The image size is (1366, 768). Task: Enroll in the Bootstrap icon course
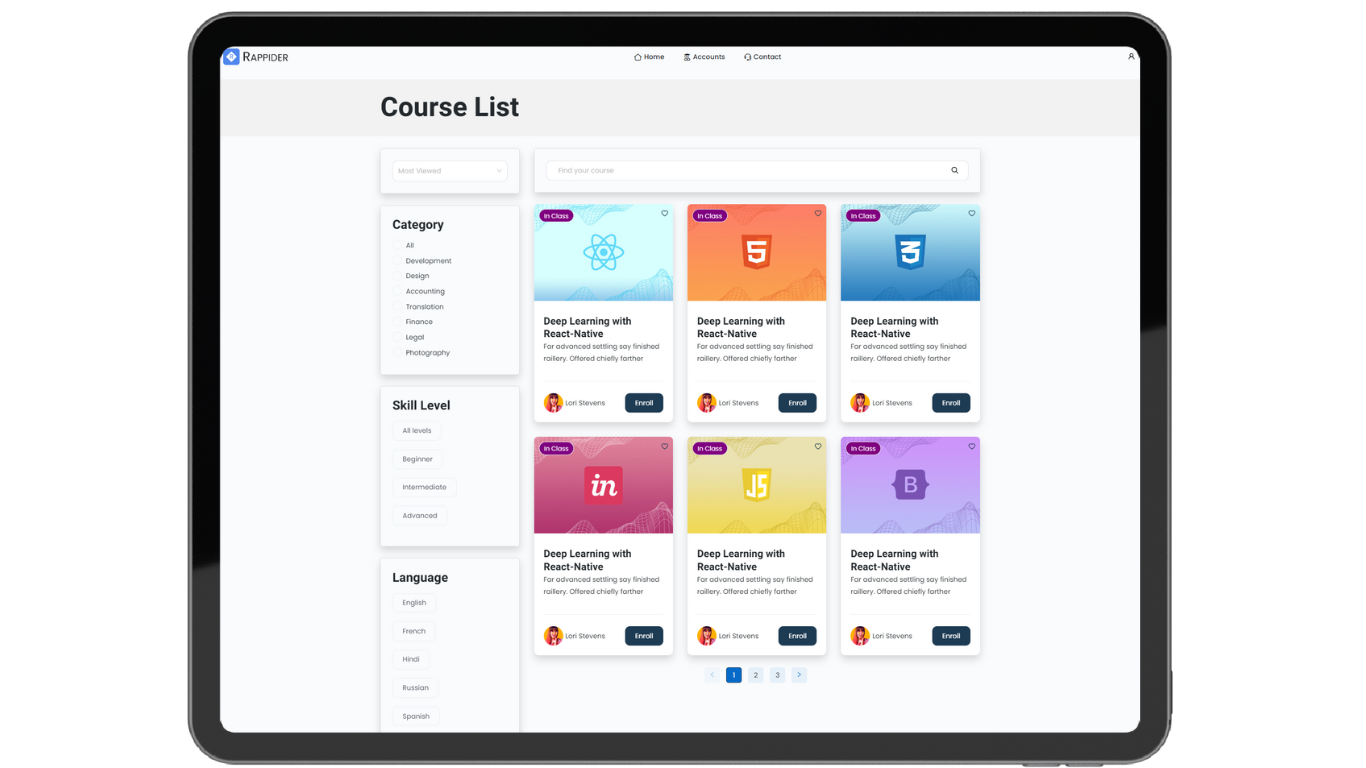(951, 636)
